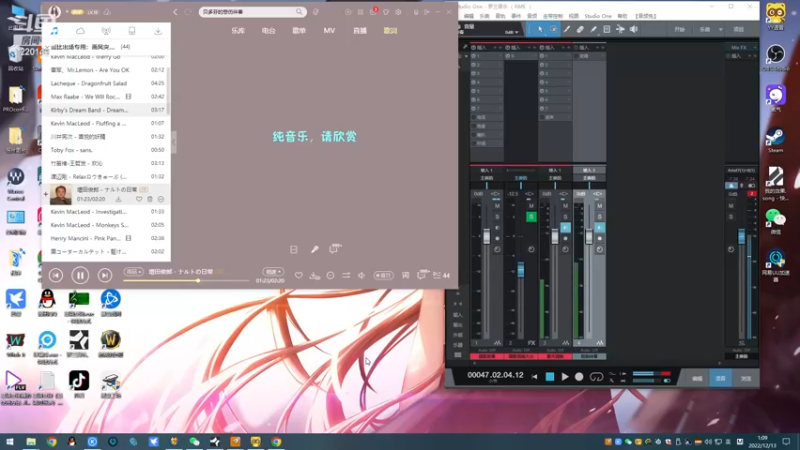Select the 歌词 tab
800x450 pixels.
(390, 31)
